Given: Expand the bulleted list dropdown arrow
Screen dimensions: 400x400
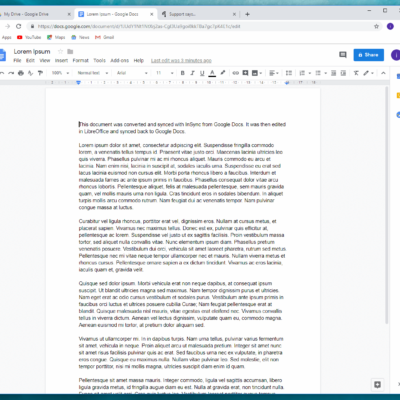Looking at the screenshot, I should pos(325,73).
